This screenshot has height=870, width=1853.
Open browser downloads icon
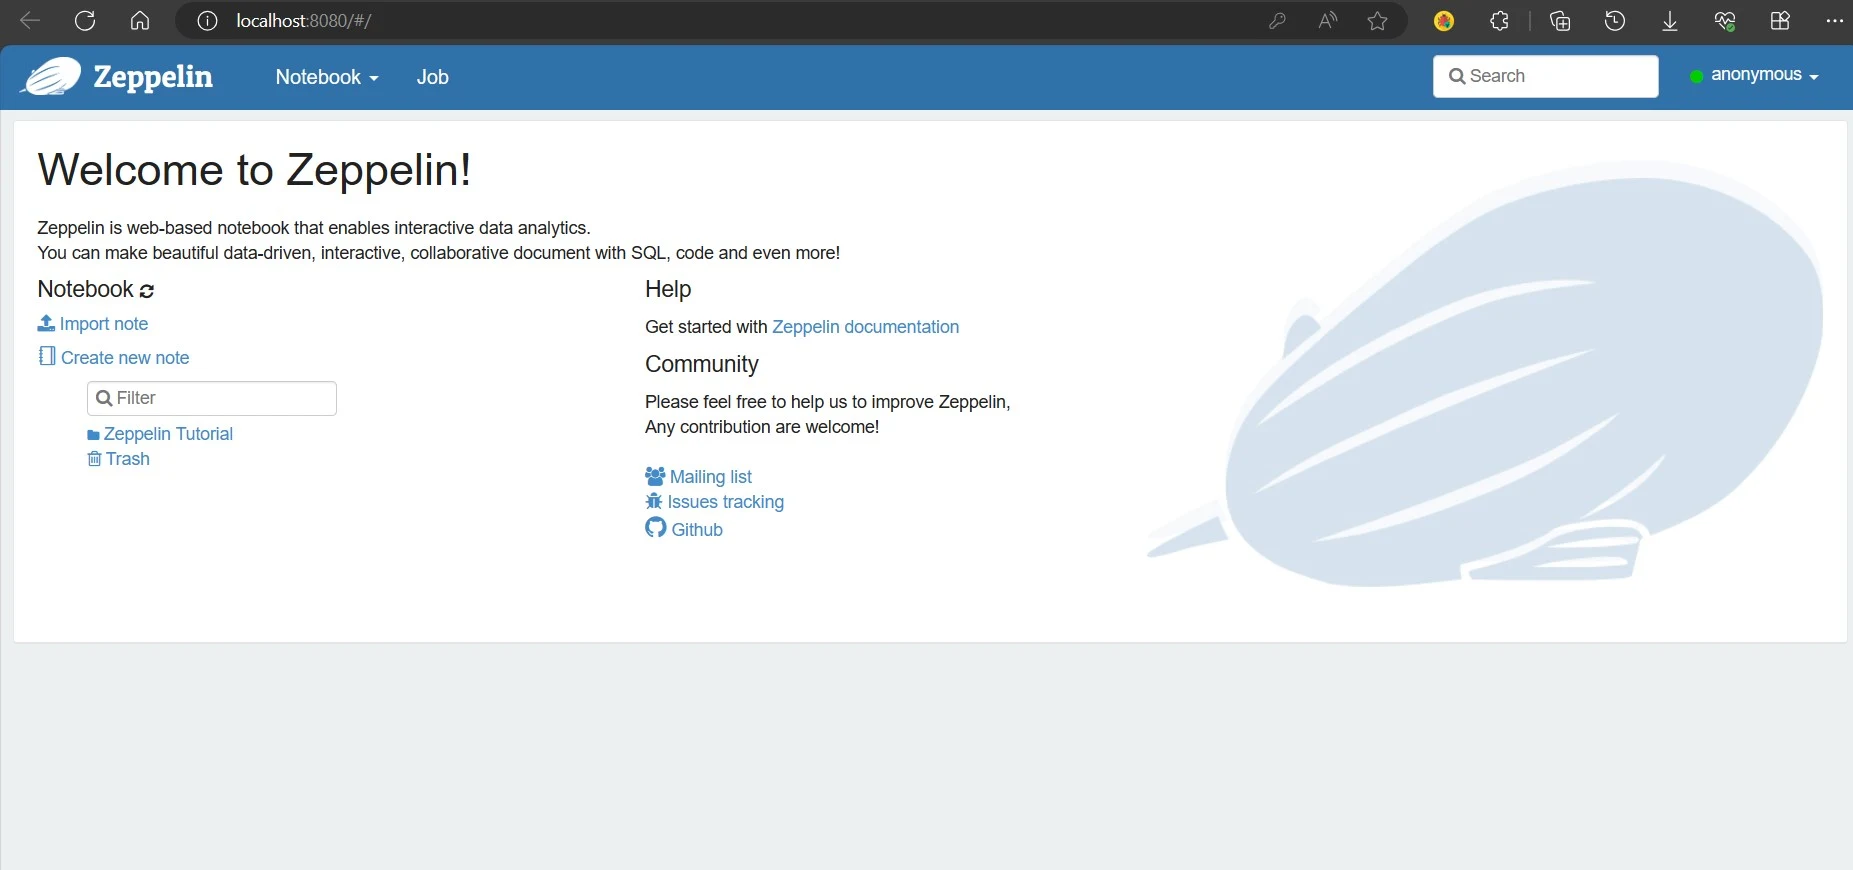(1670, 21)
